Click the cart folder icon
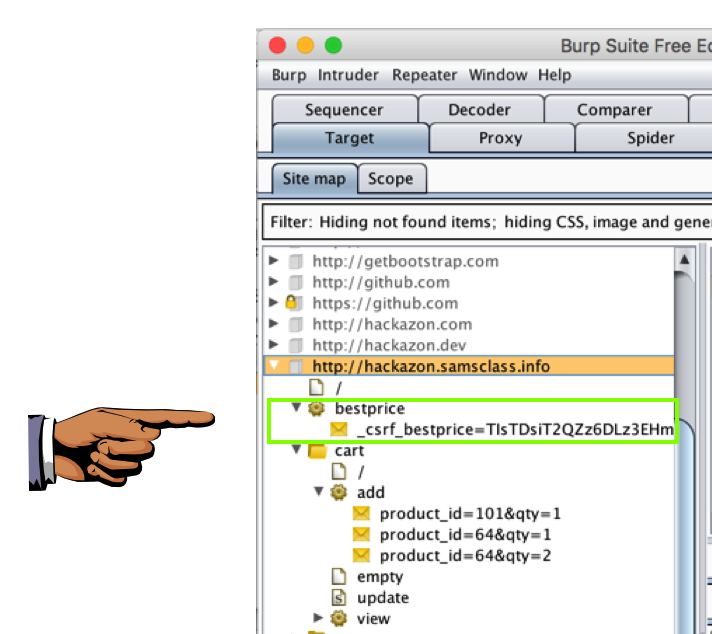 click(x=317, y=451)
